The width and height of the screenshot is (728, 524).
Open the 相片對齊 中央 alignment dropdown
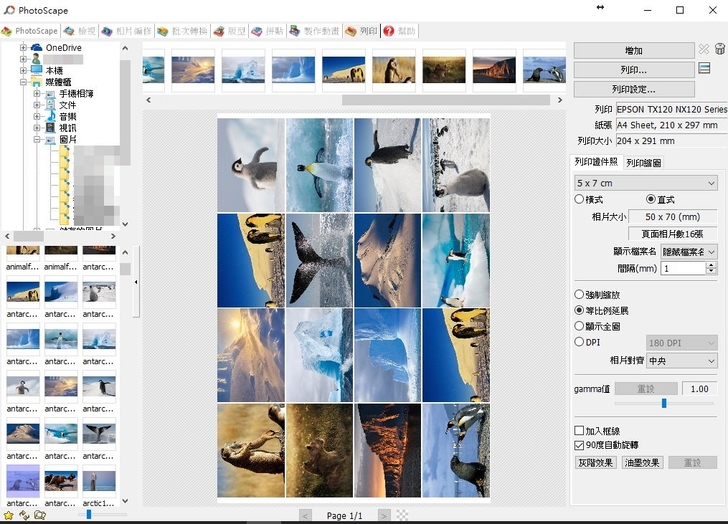click(682, 360)
